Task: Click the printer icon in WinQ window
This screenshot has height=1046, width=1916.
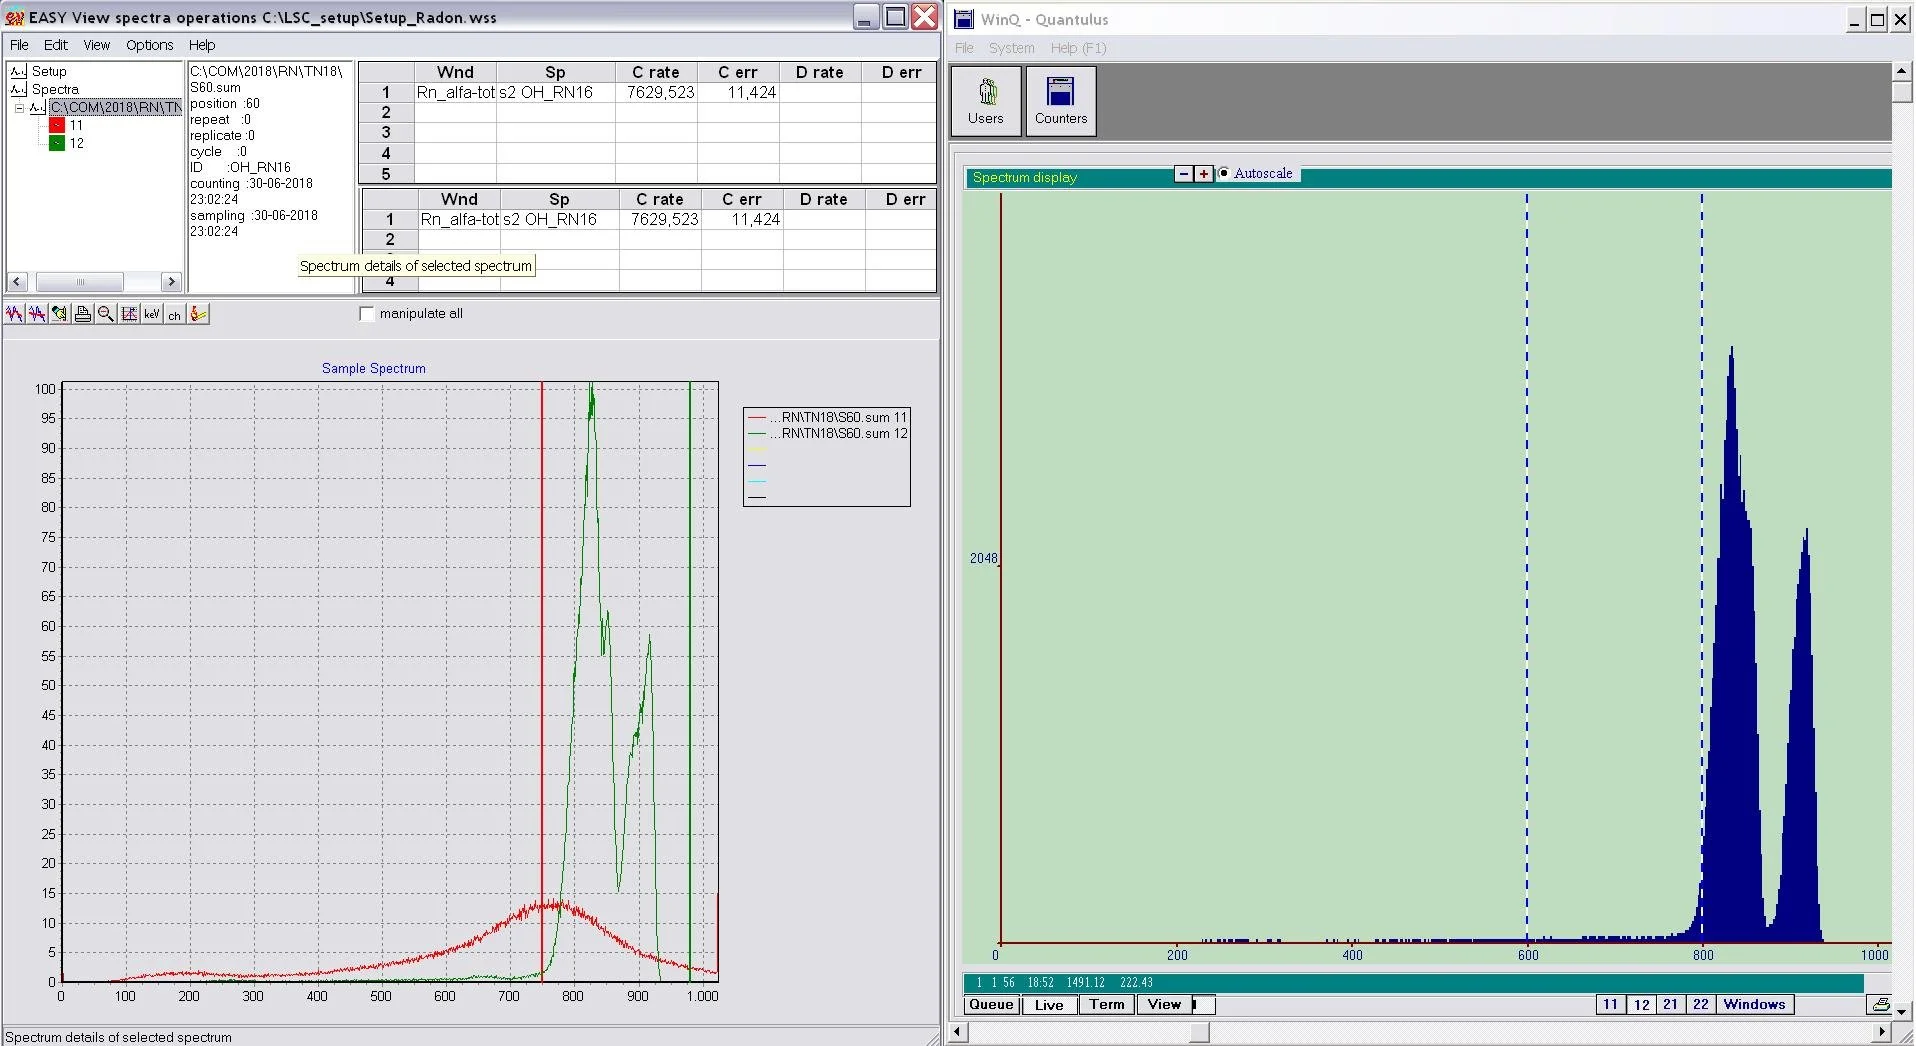Action: tap(1880, 1005)
